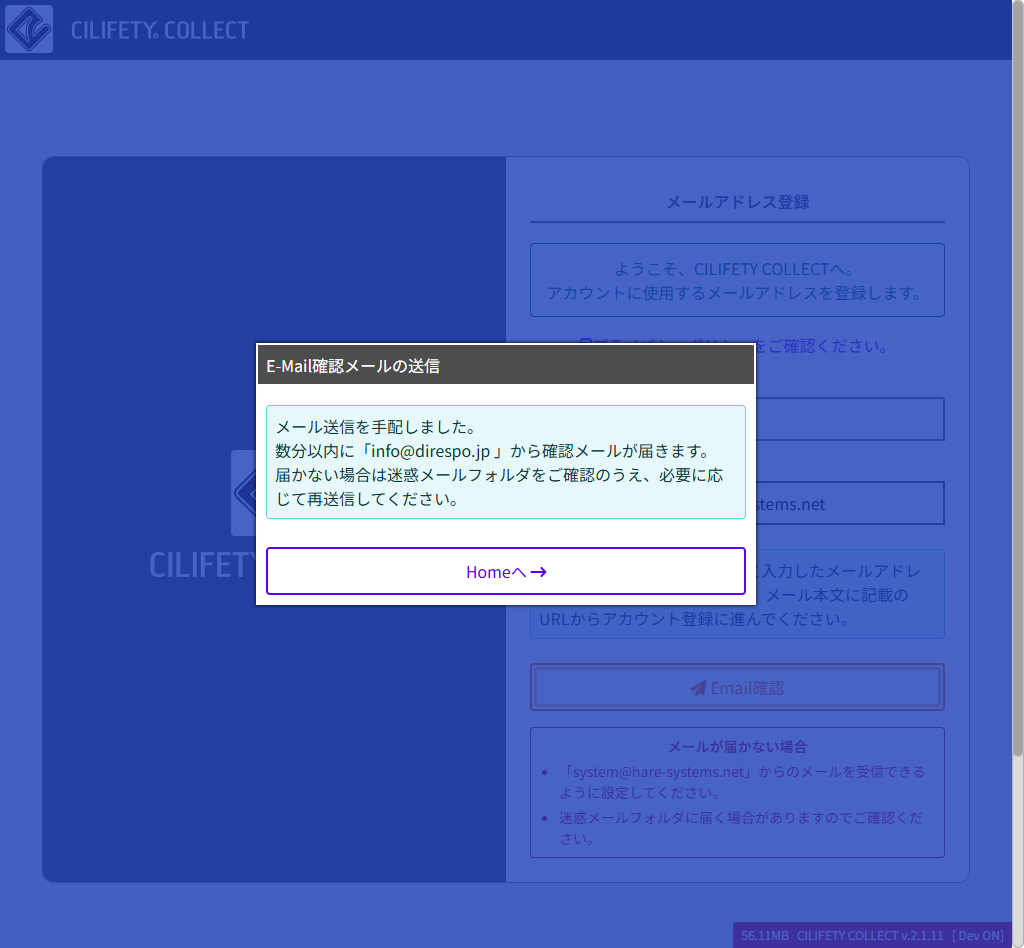
Task: Click the CILIFETY COLLECT header title
Action: tap(160, 30)
